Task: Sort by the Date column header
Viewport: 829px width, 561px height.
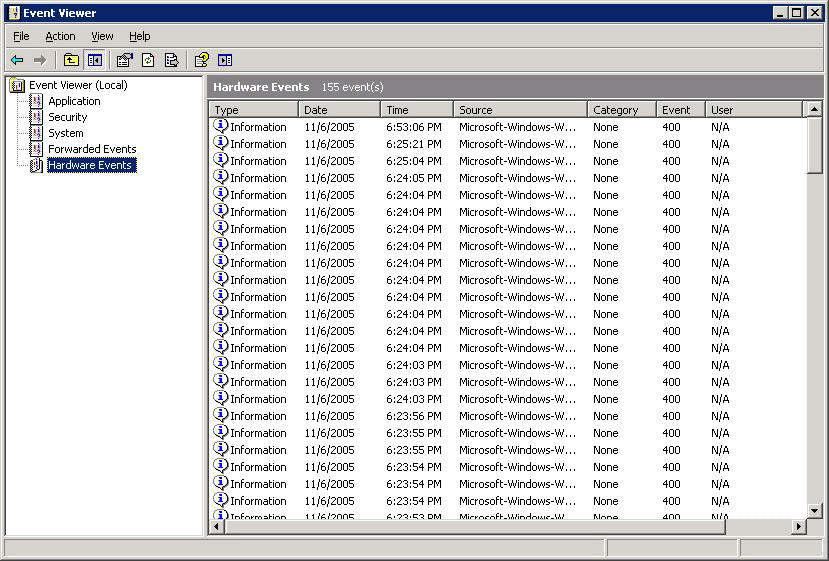Action: click(339, 109)
